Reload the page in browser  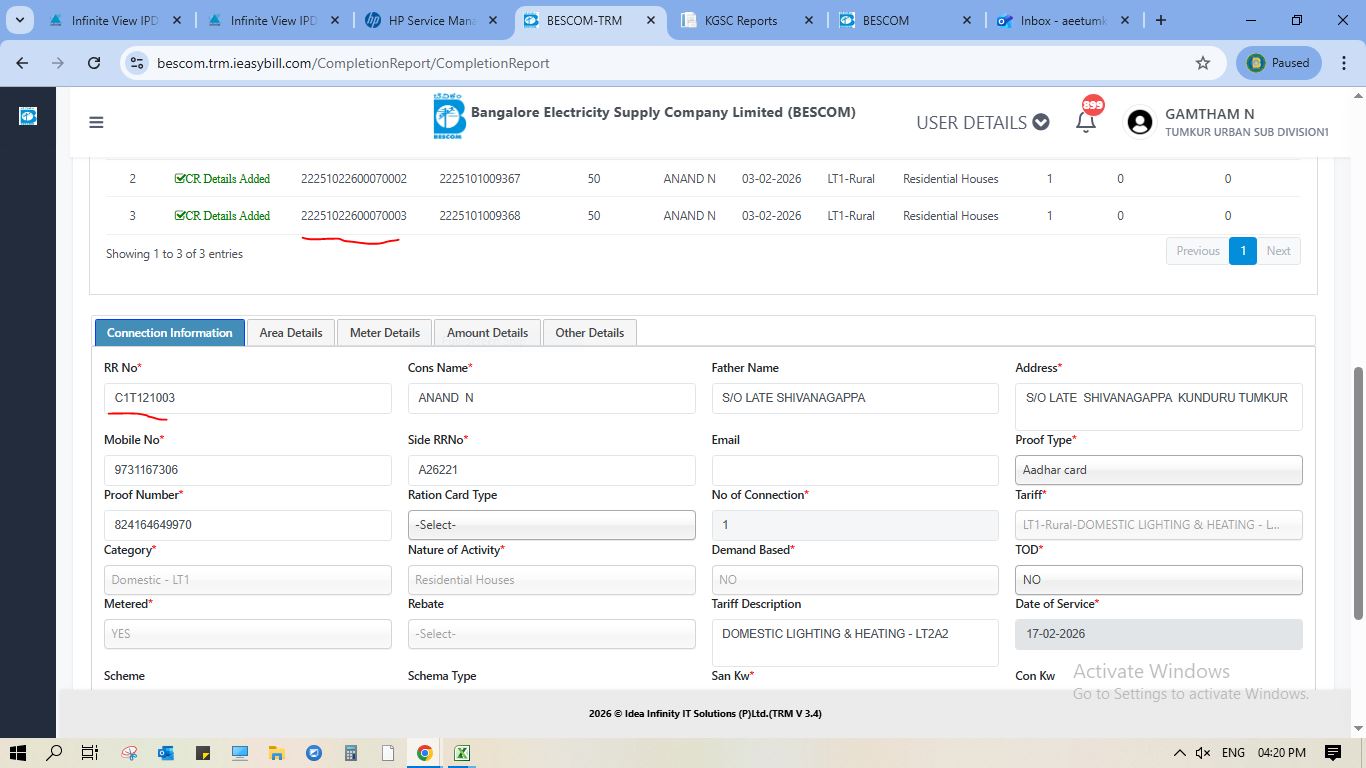click(94, 63)
